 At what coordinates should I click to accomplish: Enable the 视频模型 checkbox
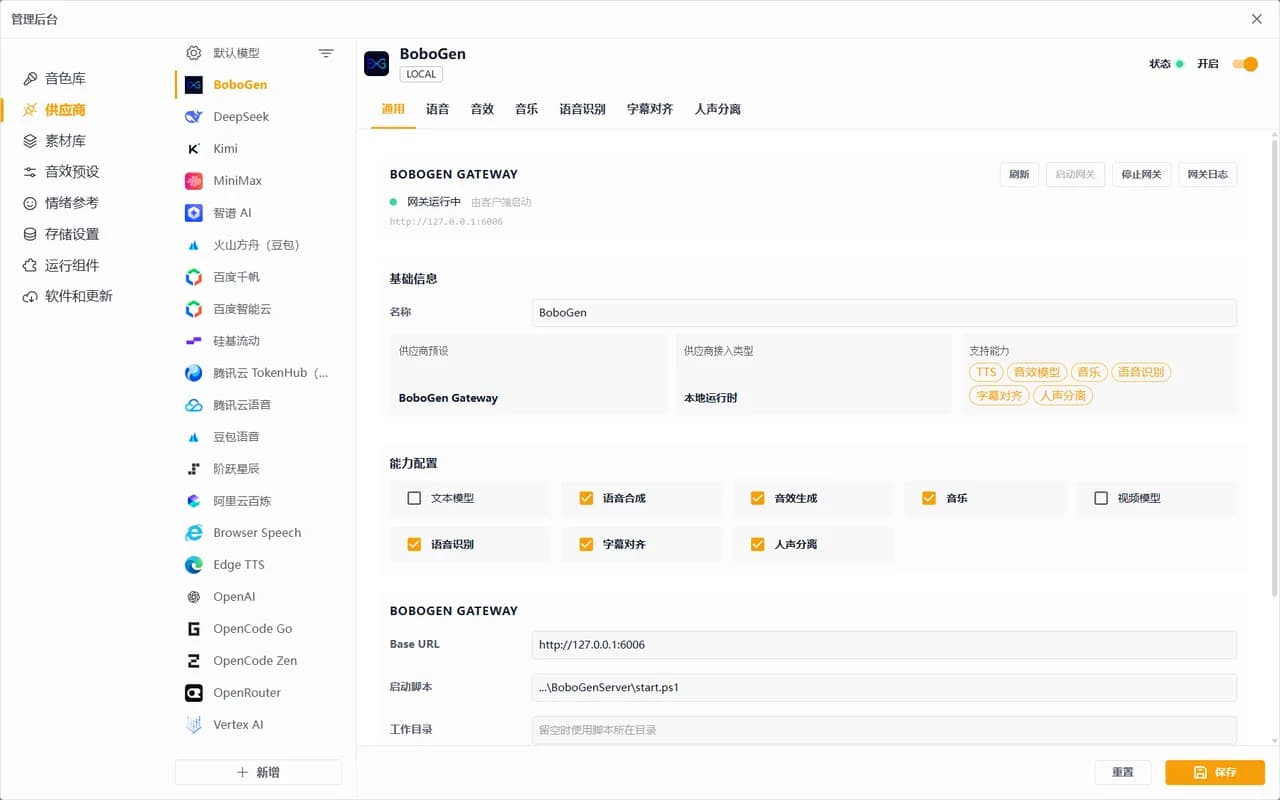(1101, 498)
